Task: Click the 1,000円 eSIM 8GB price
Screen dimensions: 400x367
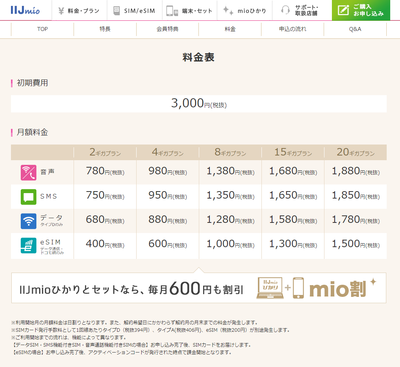Action: pyautogui.click(x=230, y=244)
